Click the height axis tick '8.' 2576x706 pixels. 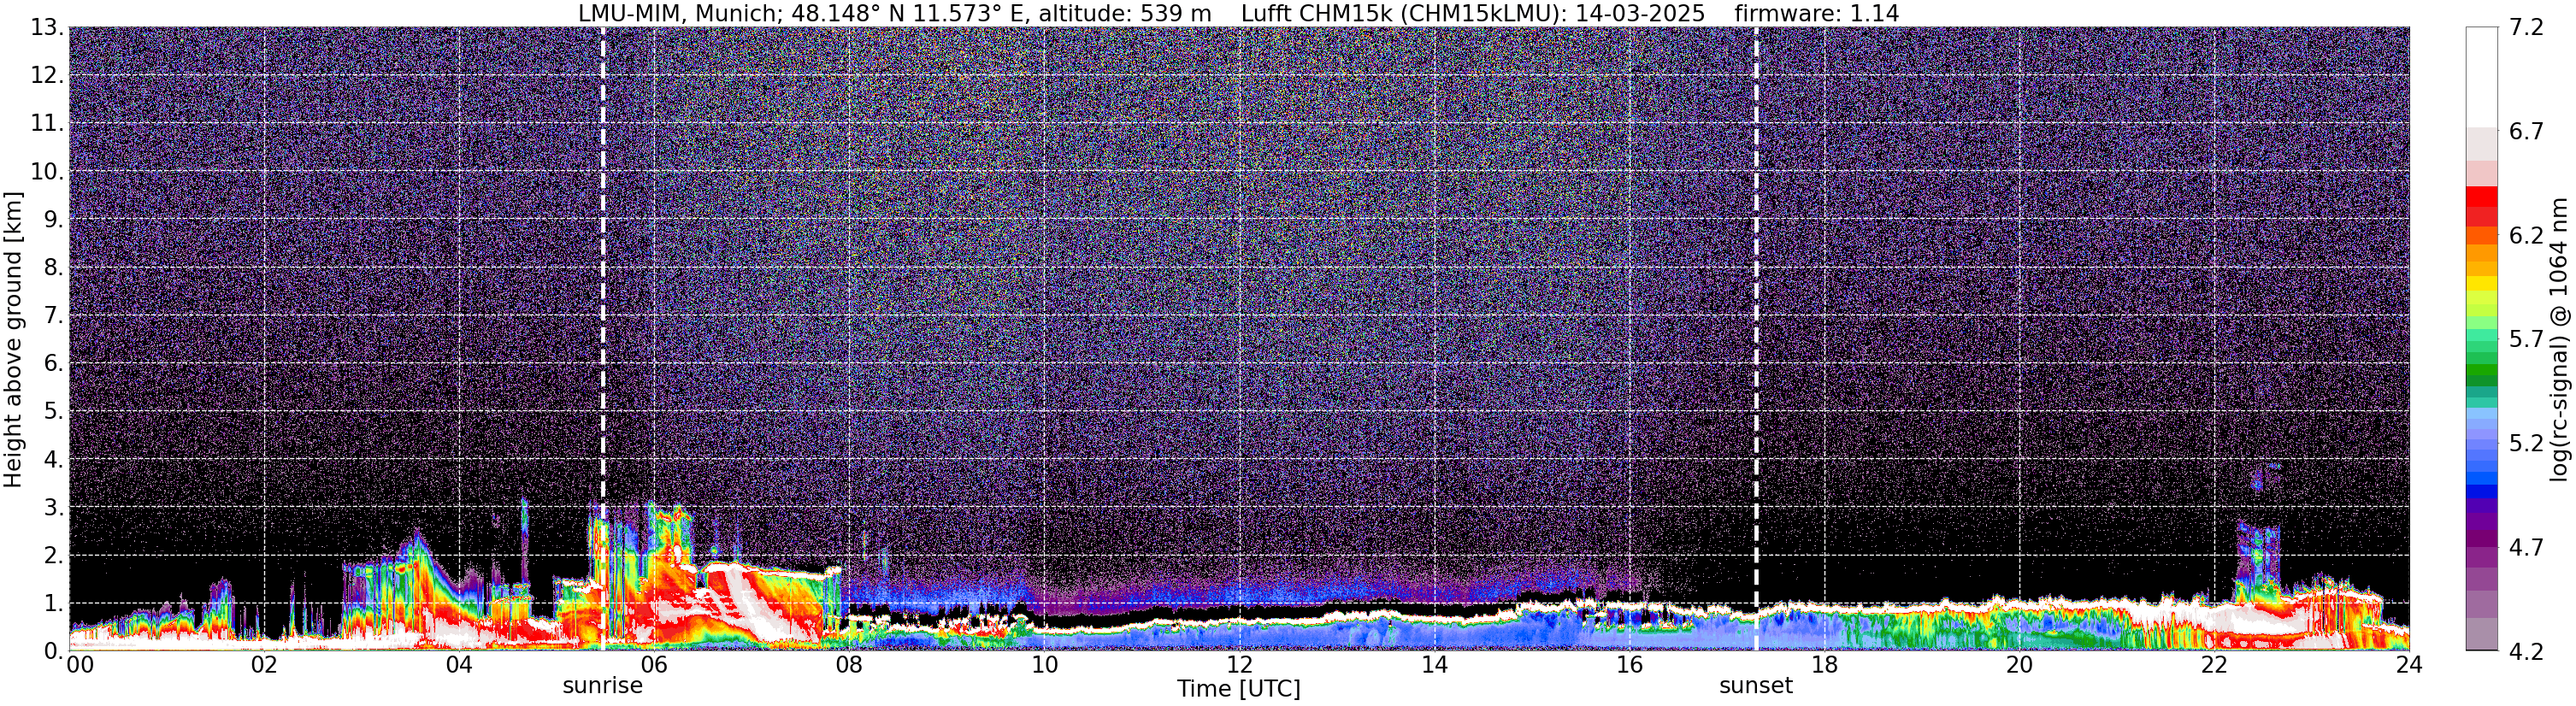tap(53, 267)
